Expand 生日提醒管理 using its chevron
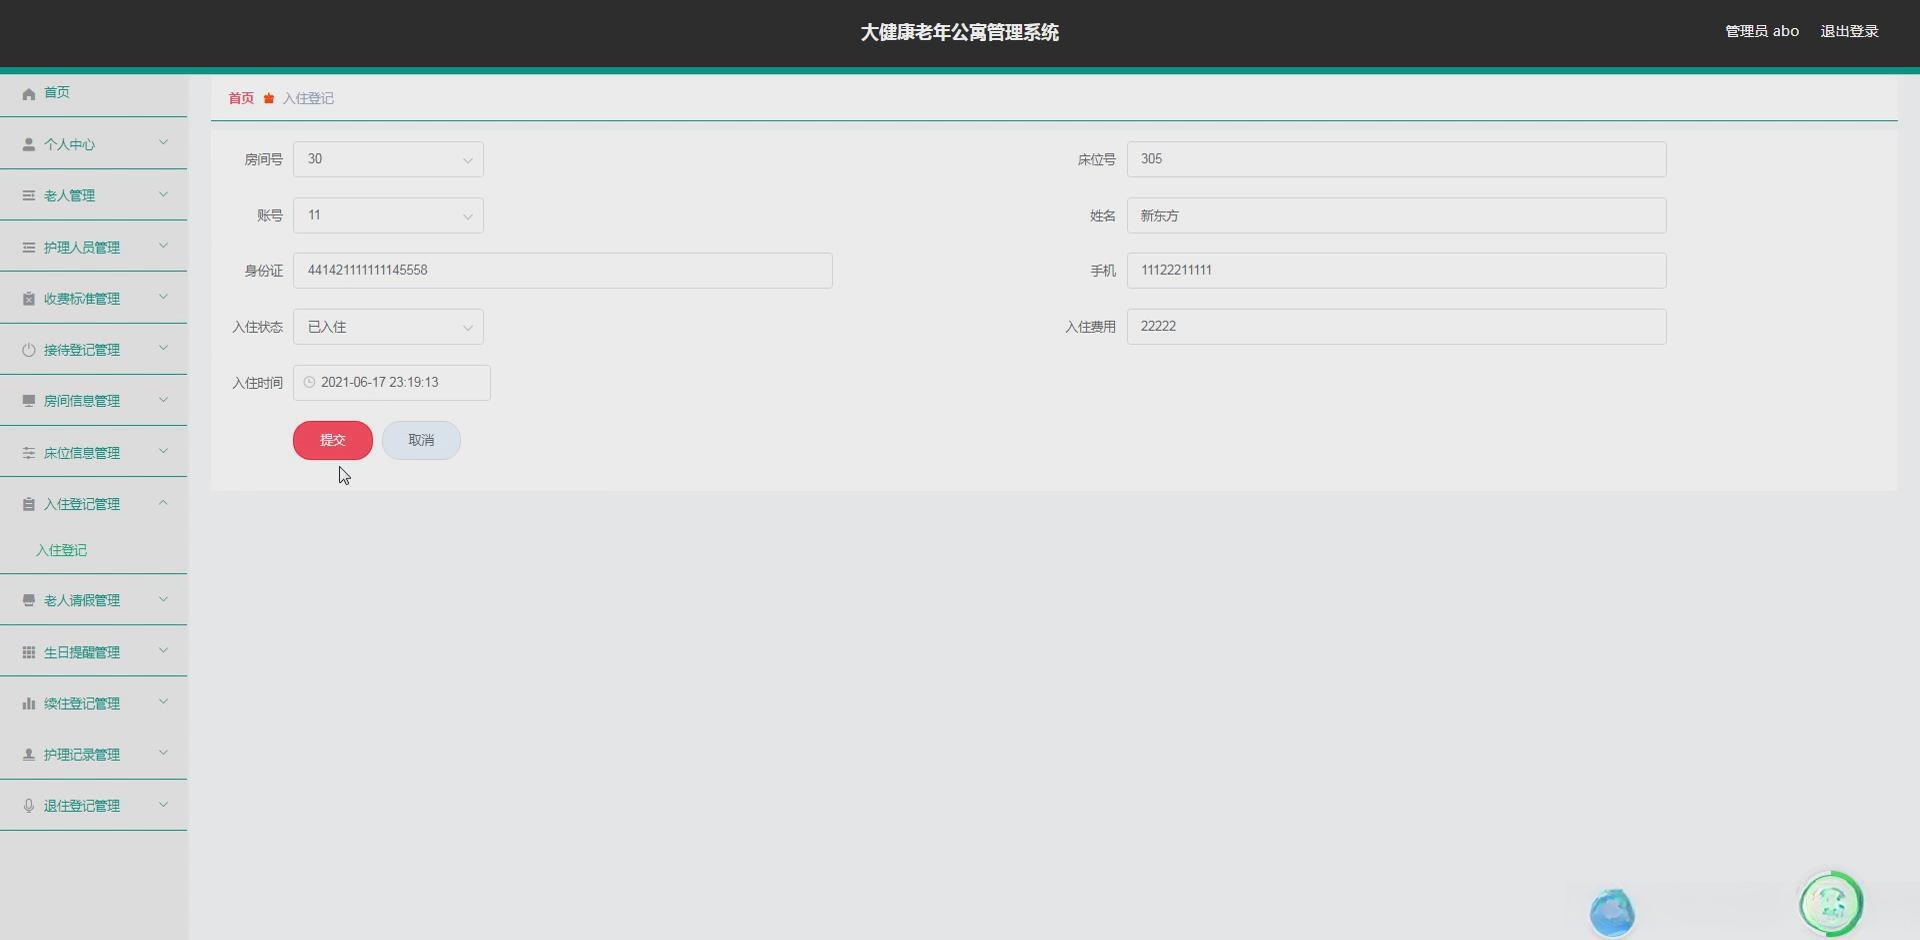 point(163,651)
